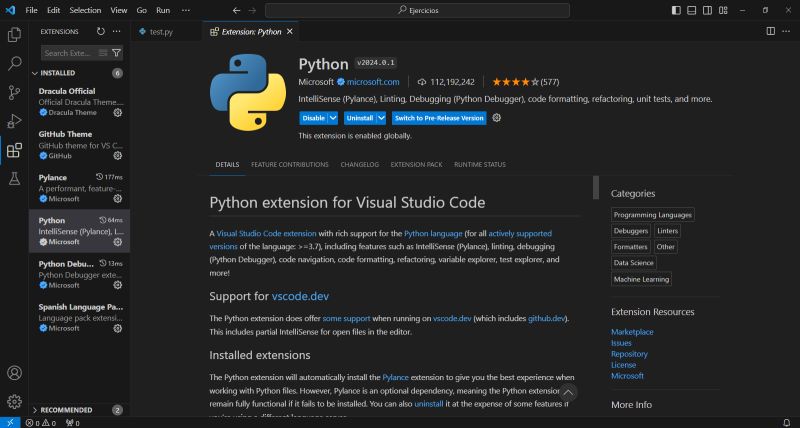
Task: Switch to Feature Contributions tab
Action: coord(290,164)
